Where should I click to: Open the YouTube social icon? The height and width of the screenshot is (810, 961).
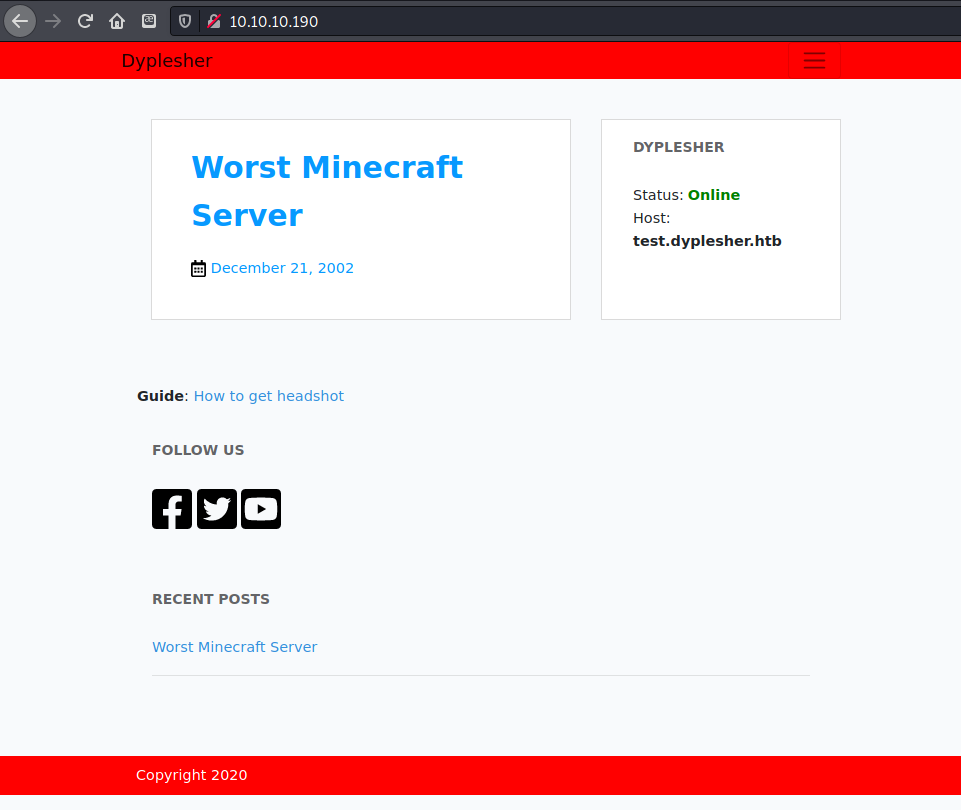(x=261, y=509)
